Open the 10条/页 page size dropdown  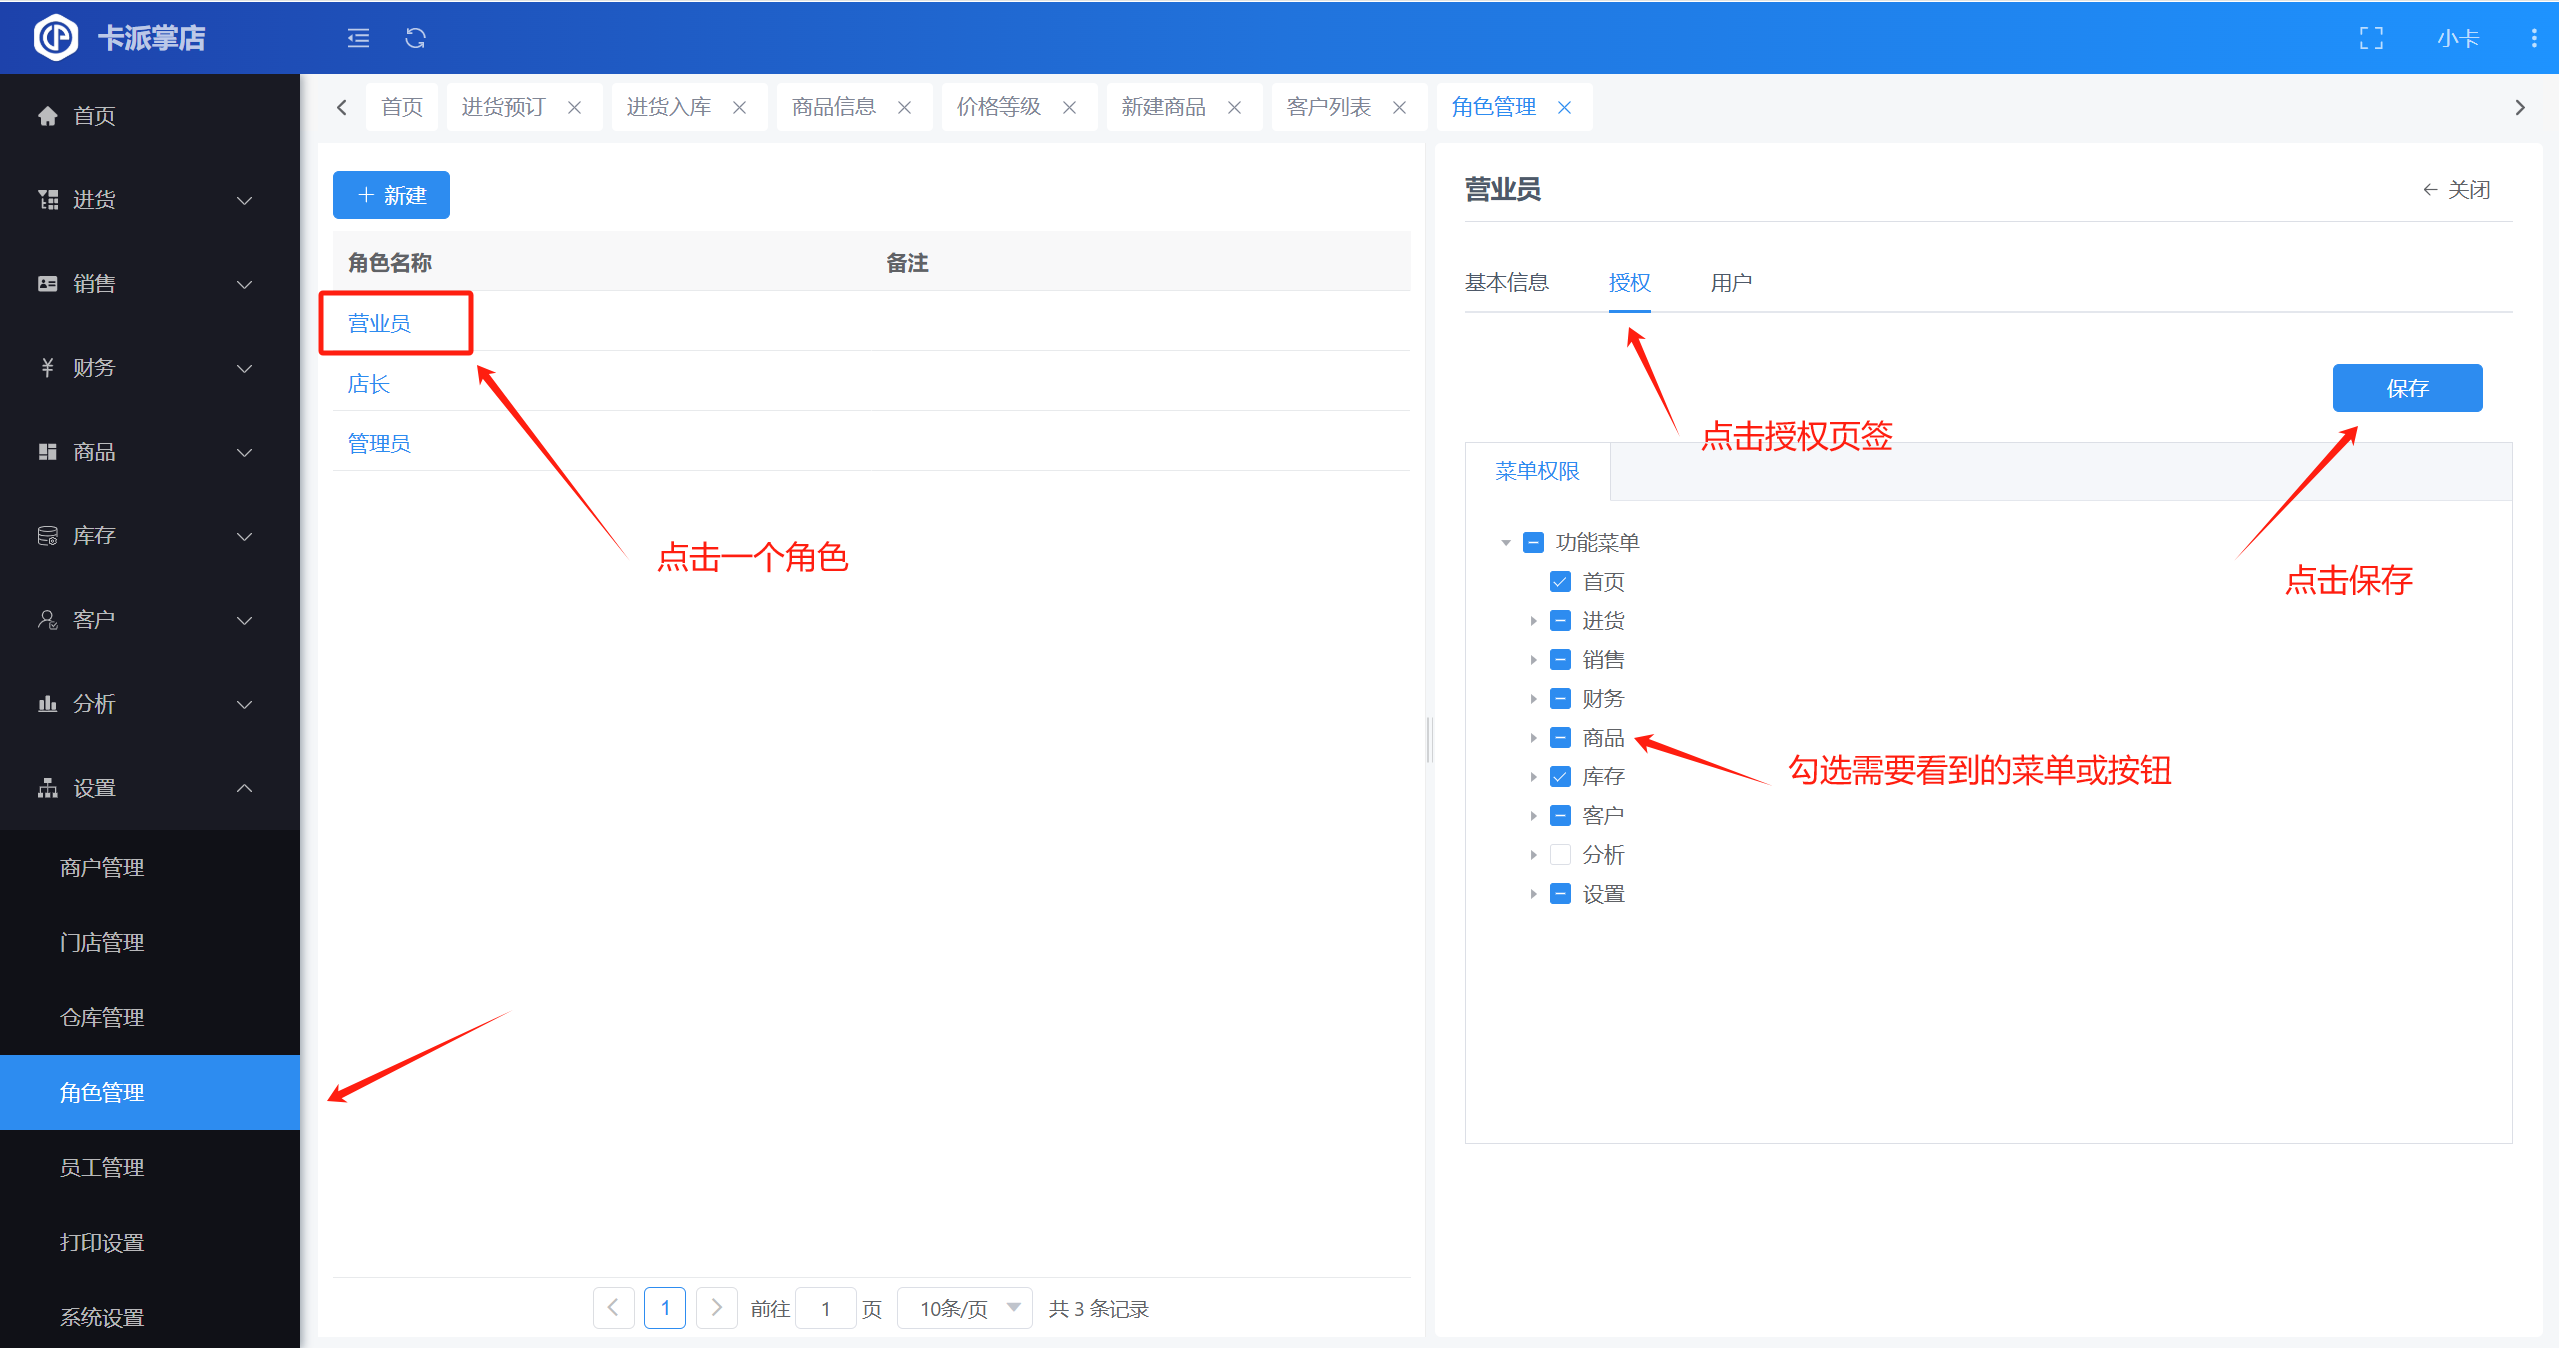tap(965, 1308)
